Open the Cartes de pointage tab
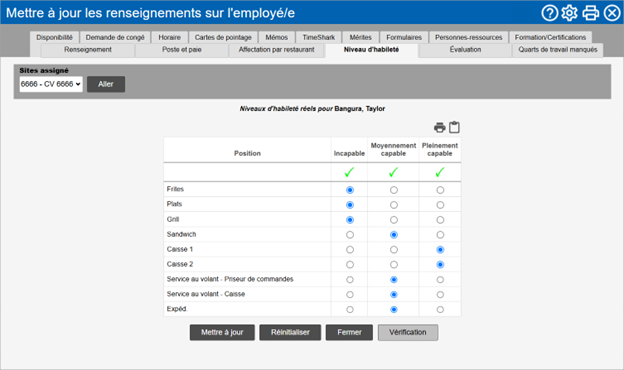624x370 pixels. click(223, 37)
